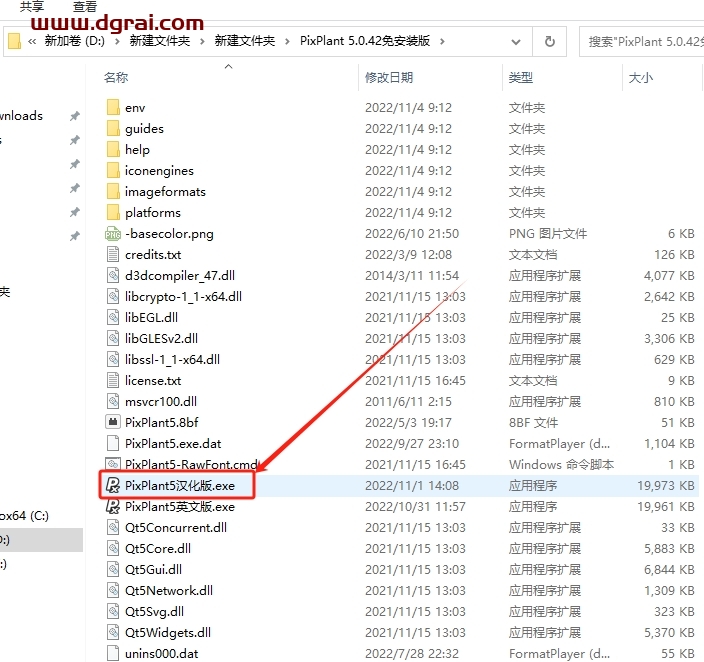
Task: Select the Qt5Gui.dll file icon
Action: click(113, 569)
